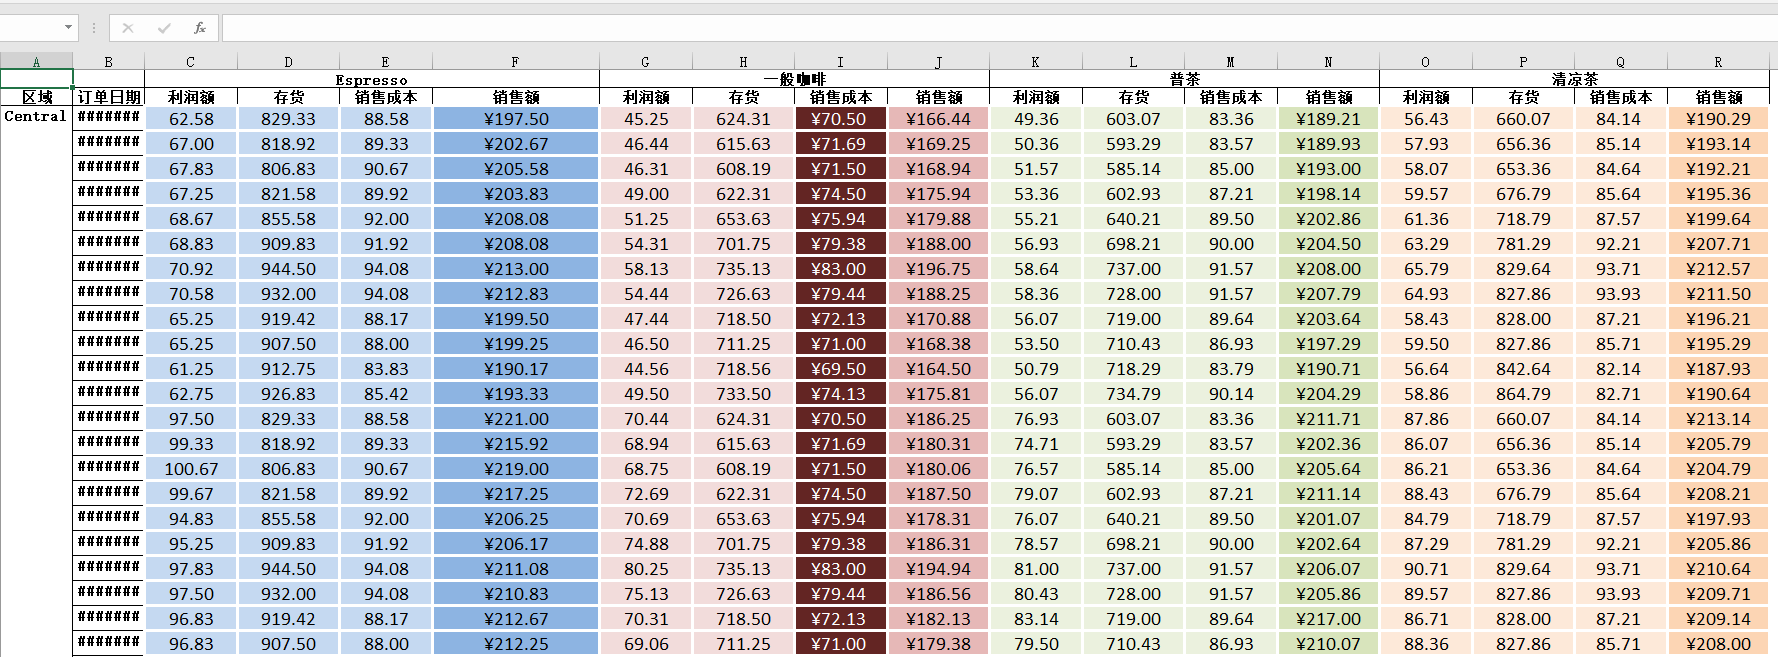Select the Espresso merged header cell
The image size is (1778, 657).
point(371,79)
